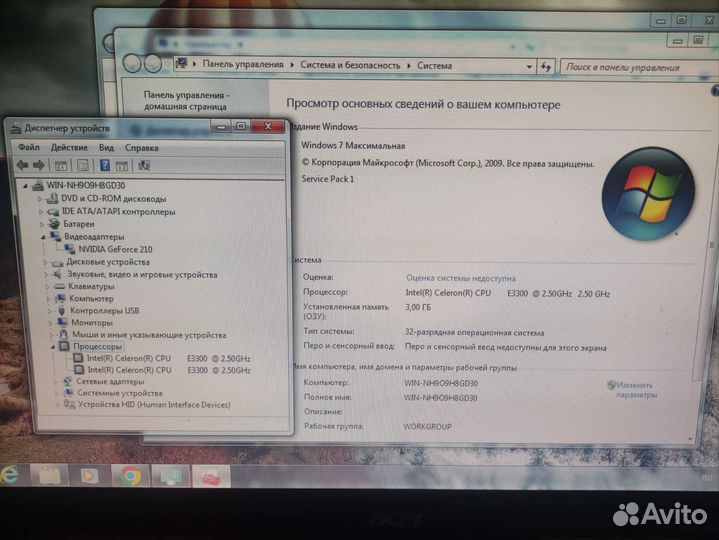Collapse the WIN-NH9O9H8GD30 root node

pos(26,186)
